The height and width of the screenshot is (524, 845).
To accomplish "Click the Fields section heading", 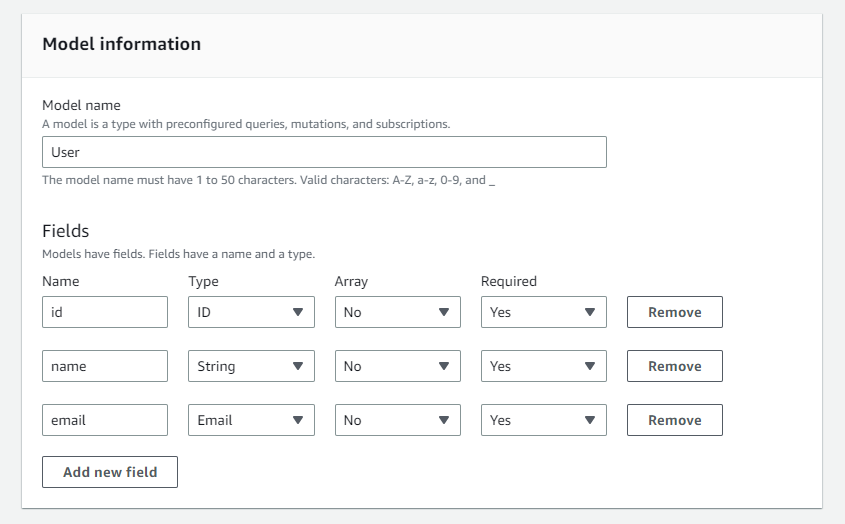I will (66, 231).
